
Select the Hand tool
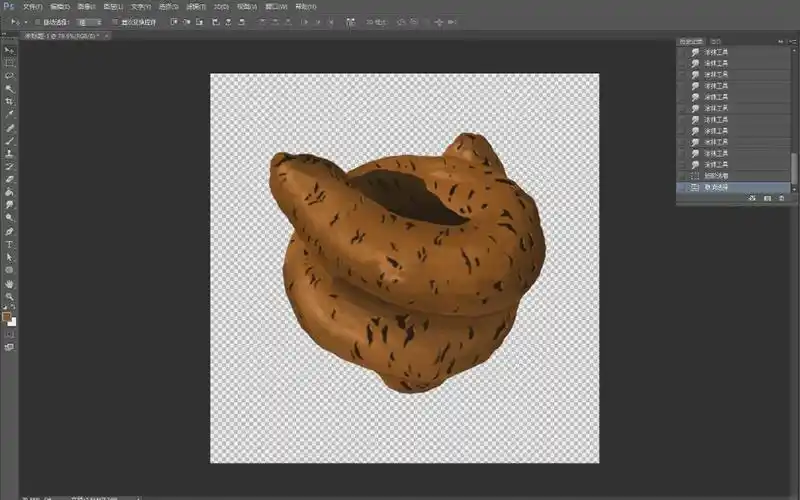pyautogui.click(x=10, y=283)
